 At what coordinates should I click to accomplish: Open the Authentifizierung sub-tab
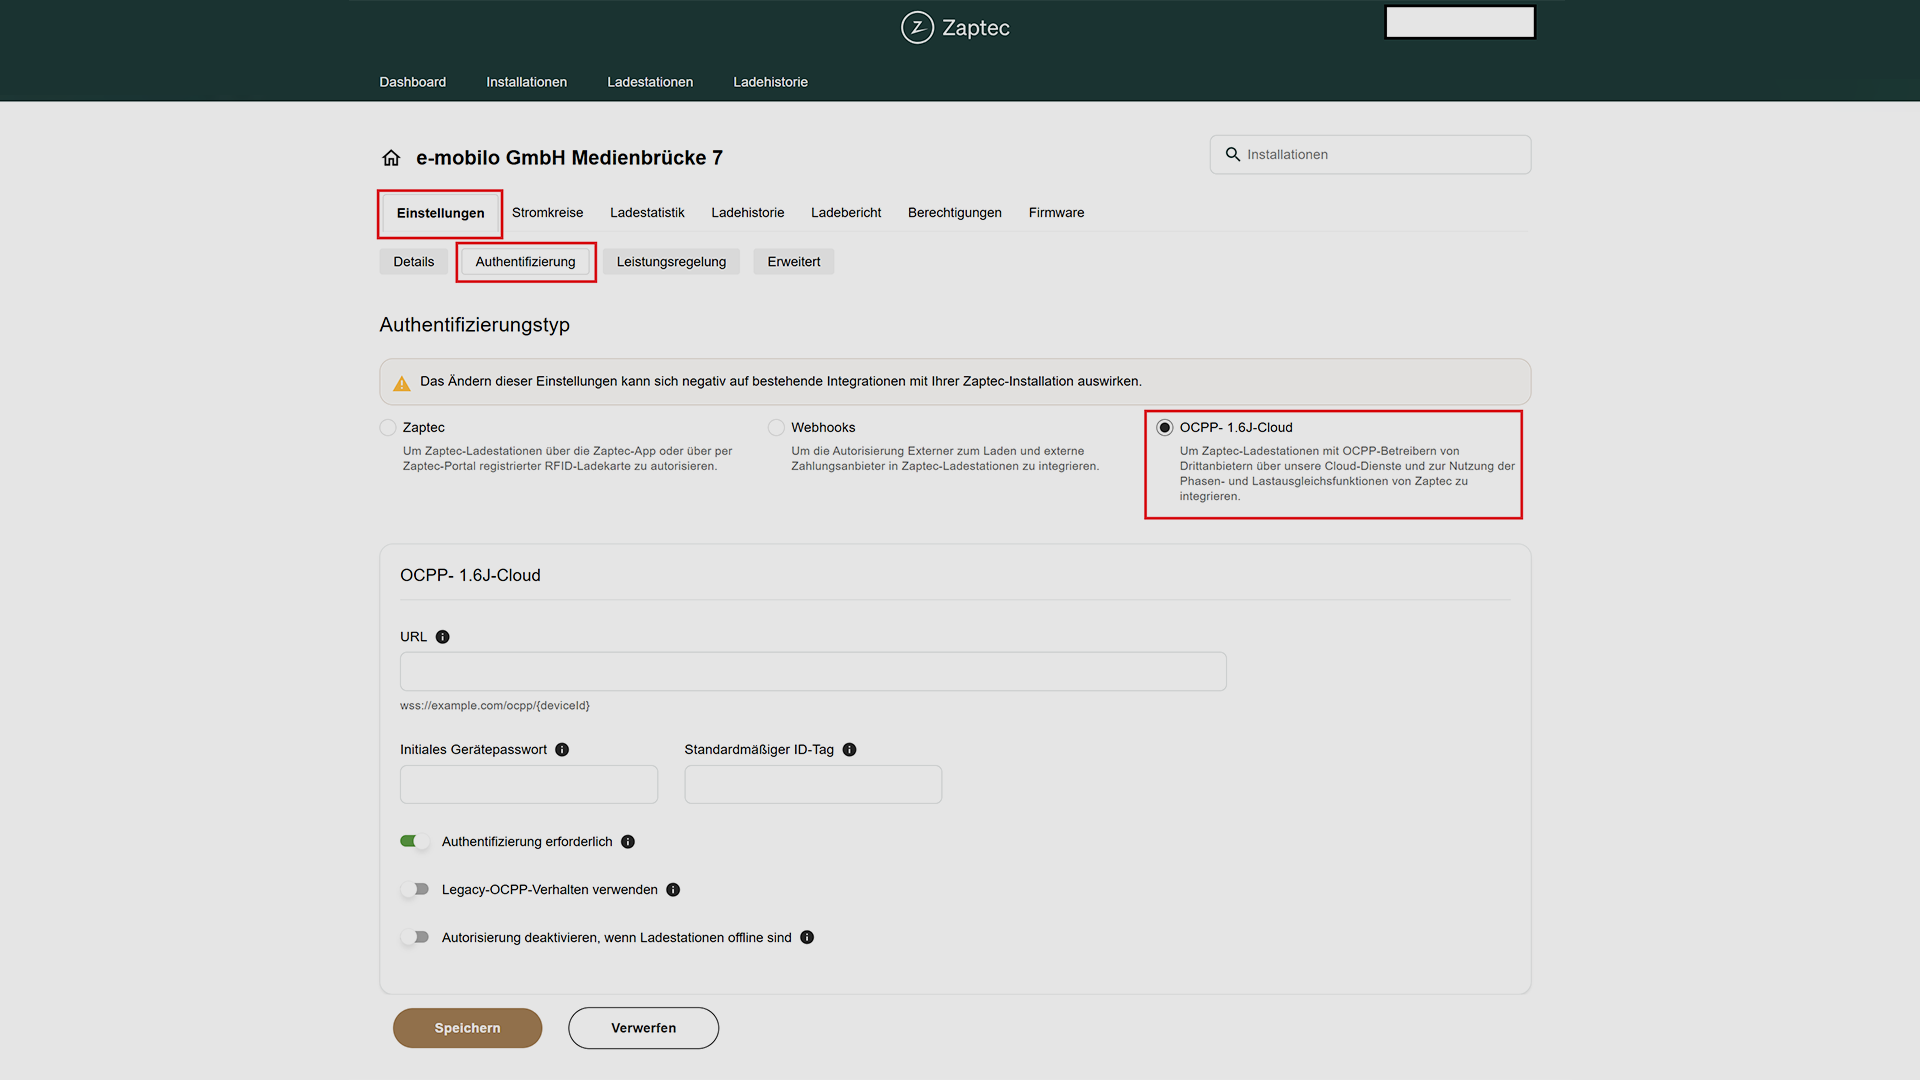[526, 262]
